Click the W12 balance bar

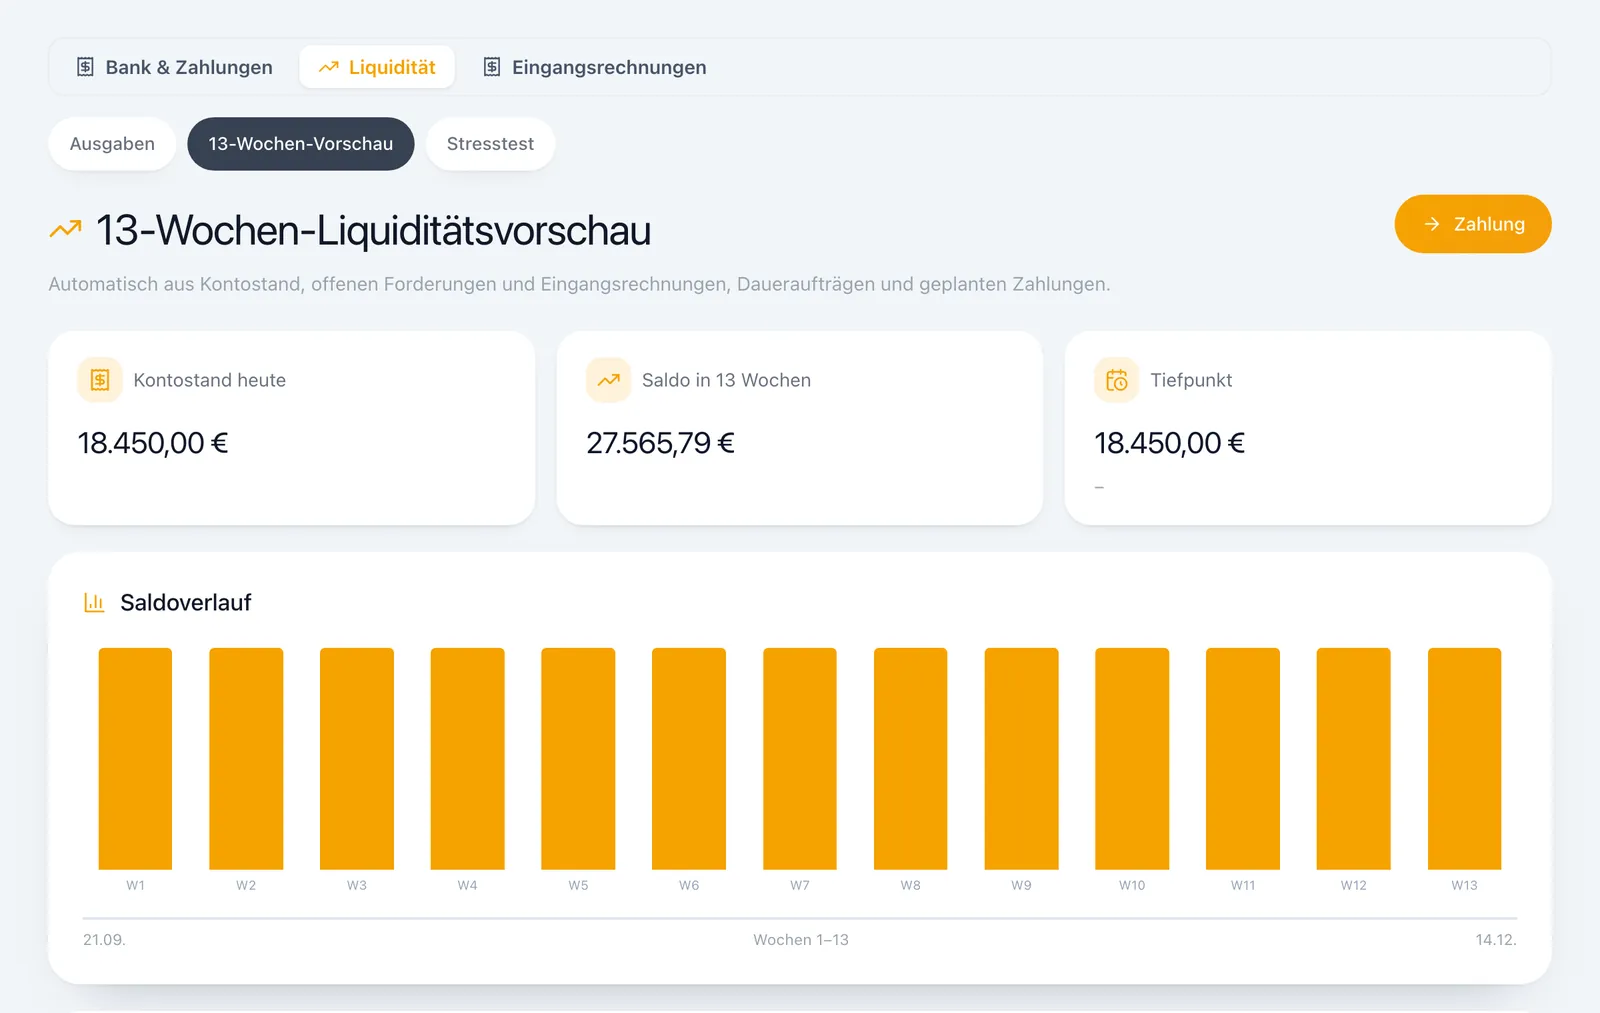[x=1354, y=759]
